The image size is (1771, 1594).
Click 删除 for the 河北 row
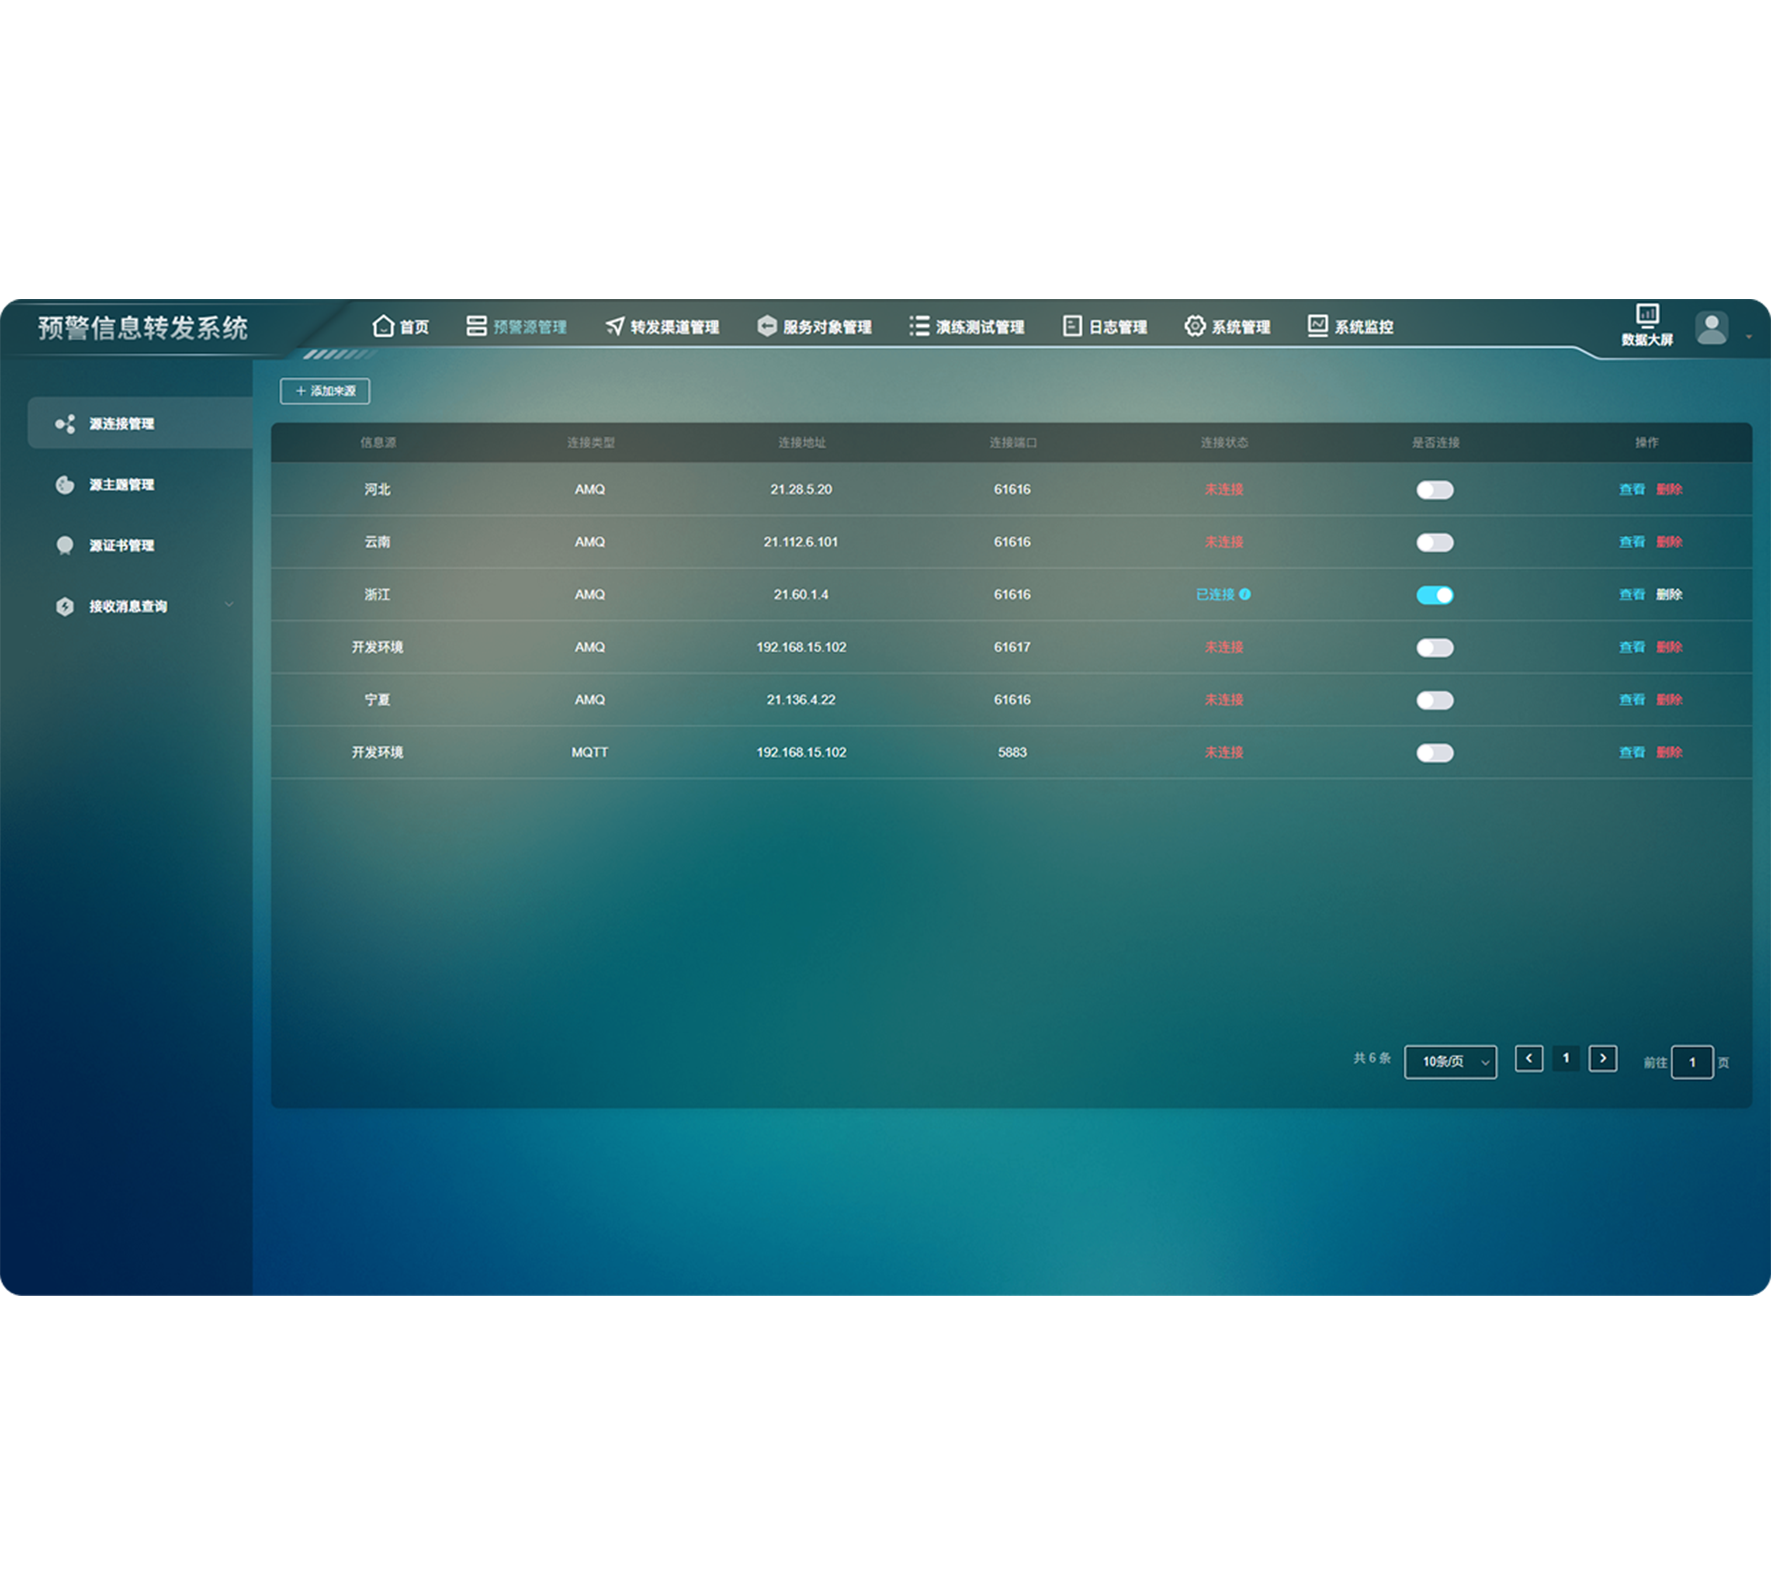pyautogui.click(x=1669, y=489)
